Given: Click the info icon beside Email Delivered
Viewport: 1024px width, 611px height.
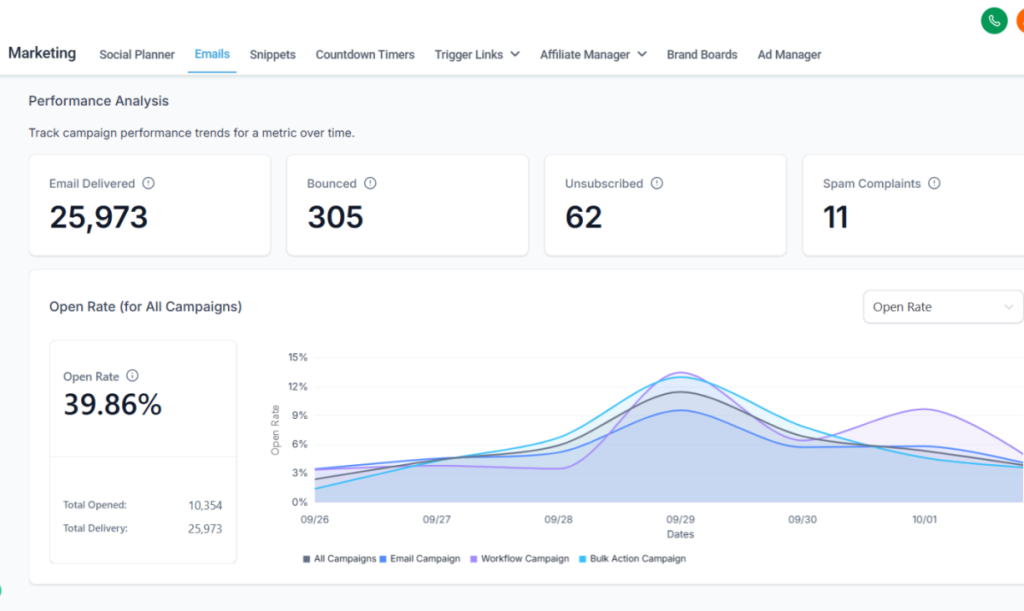Looking at the screenshot, I should click(x=149, y=183).
